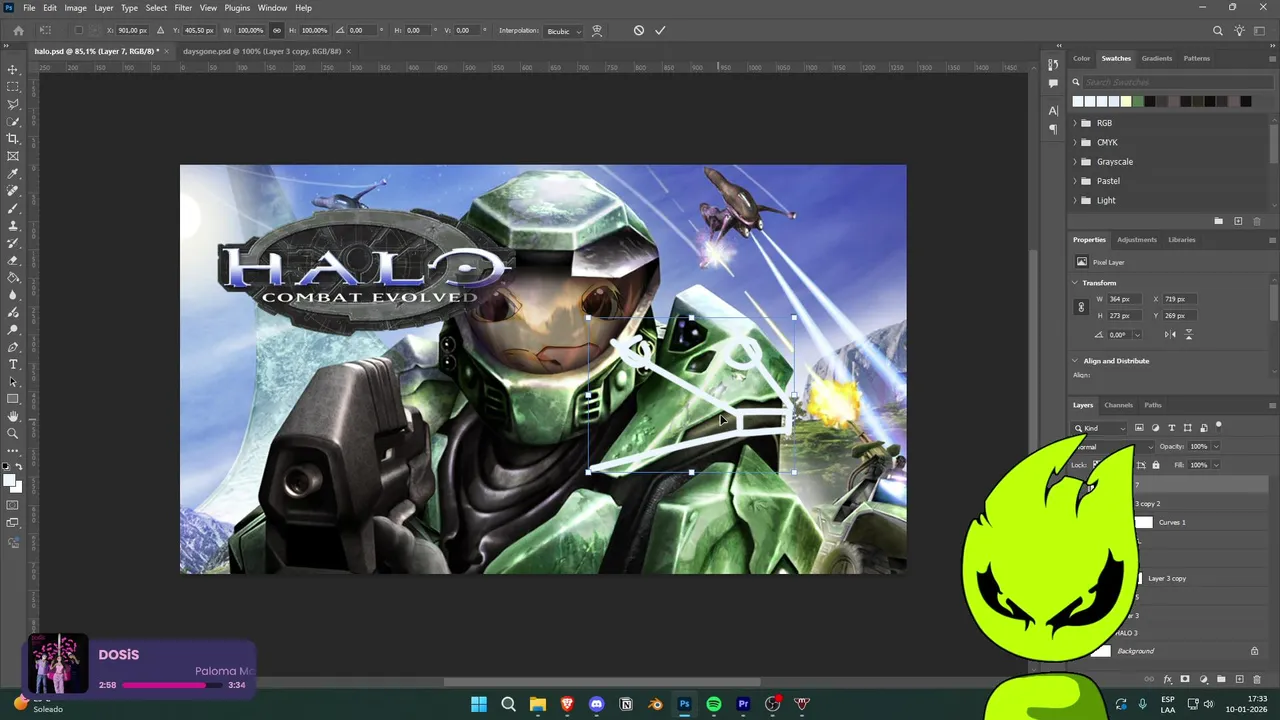Open the Paragraph panel icon
1280x720 pixels.
1053,129
